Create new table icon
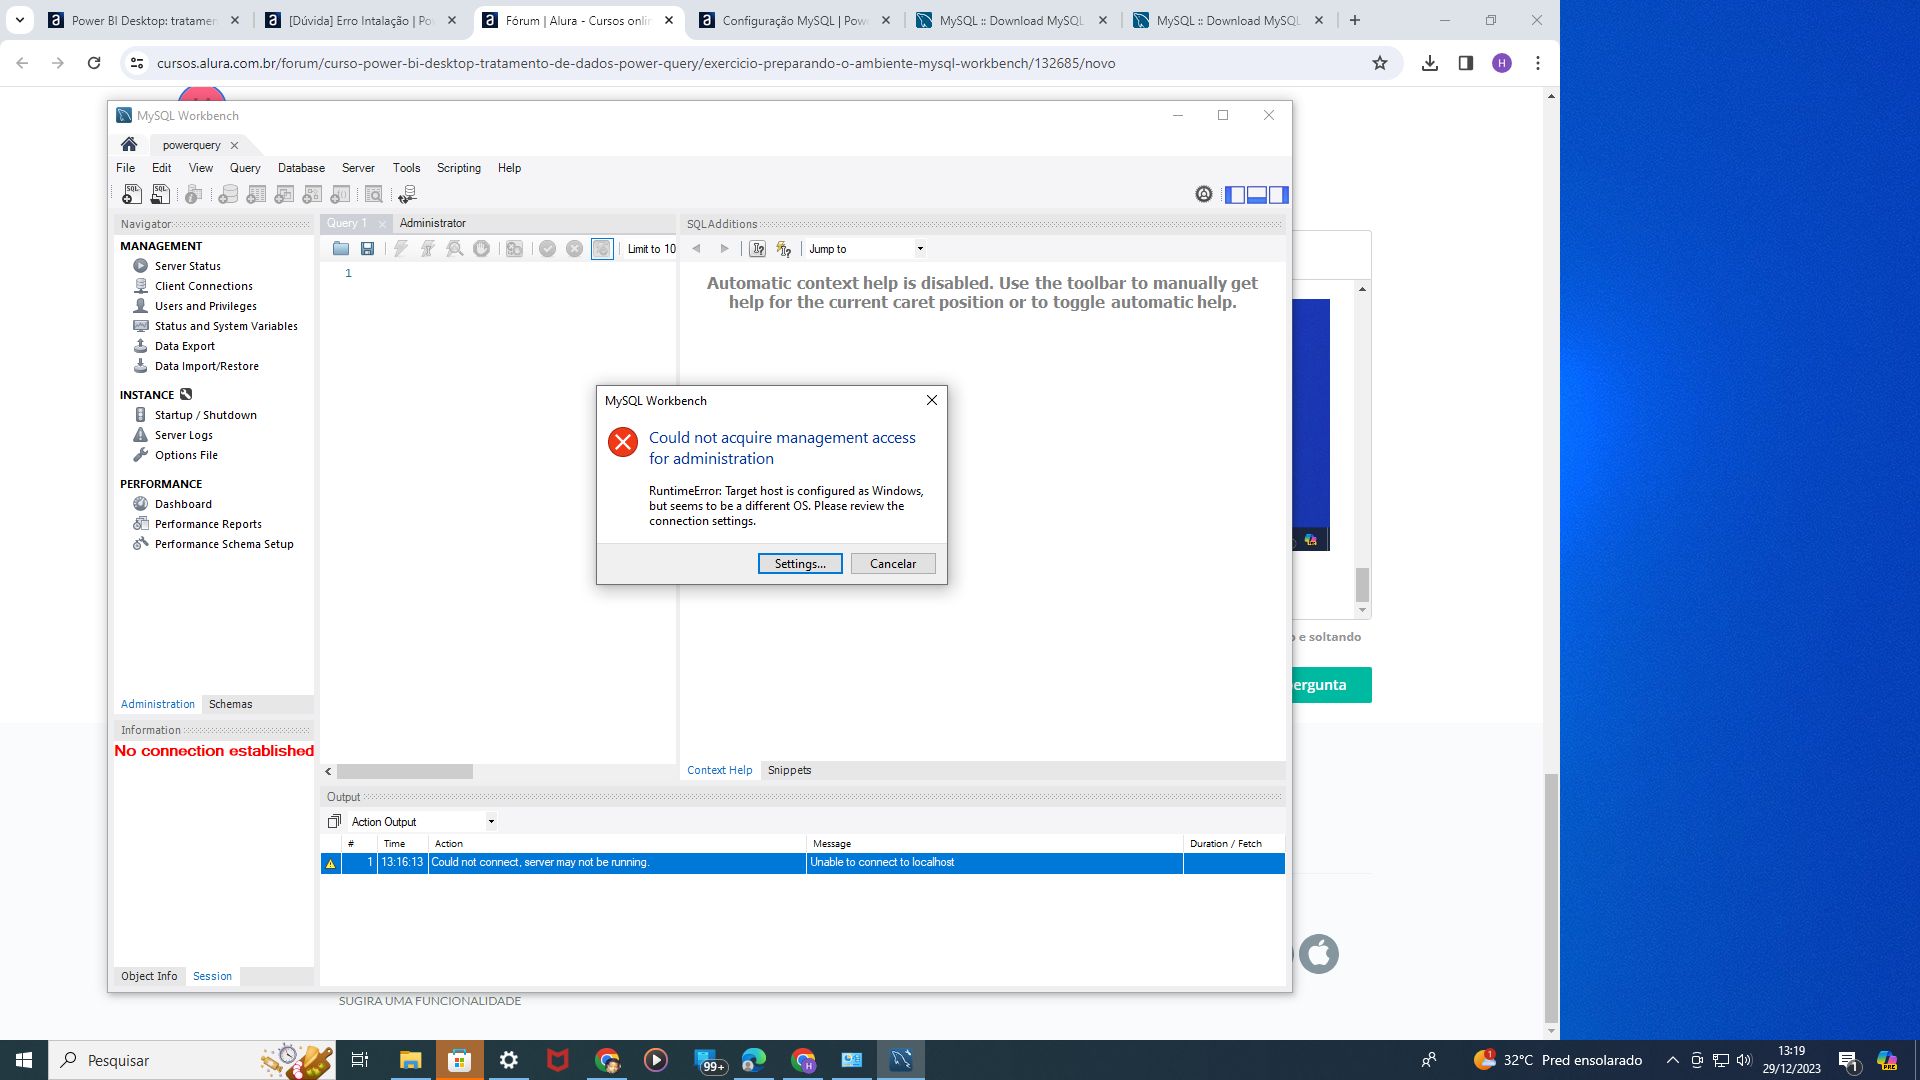 tap(256, 195)
